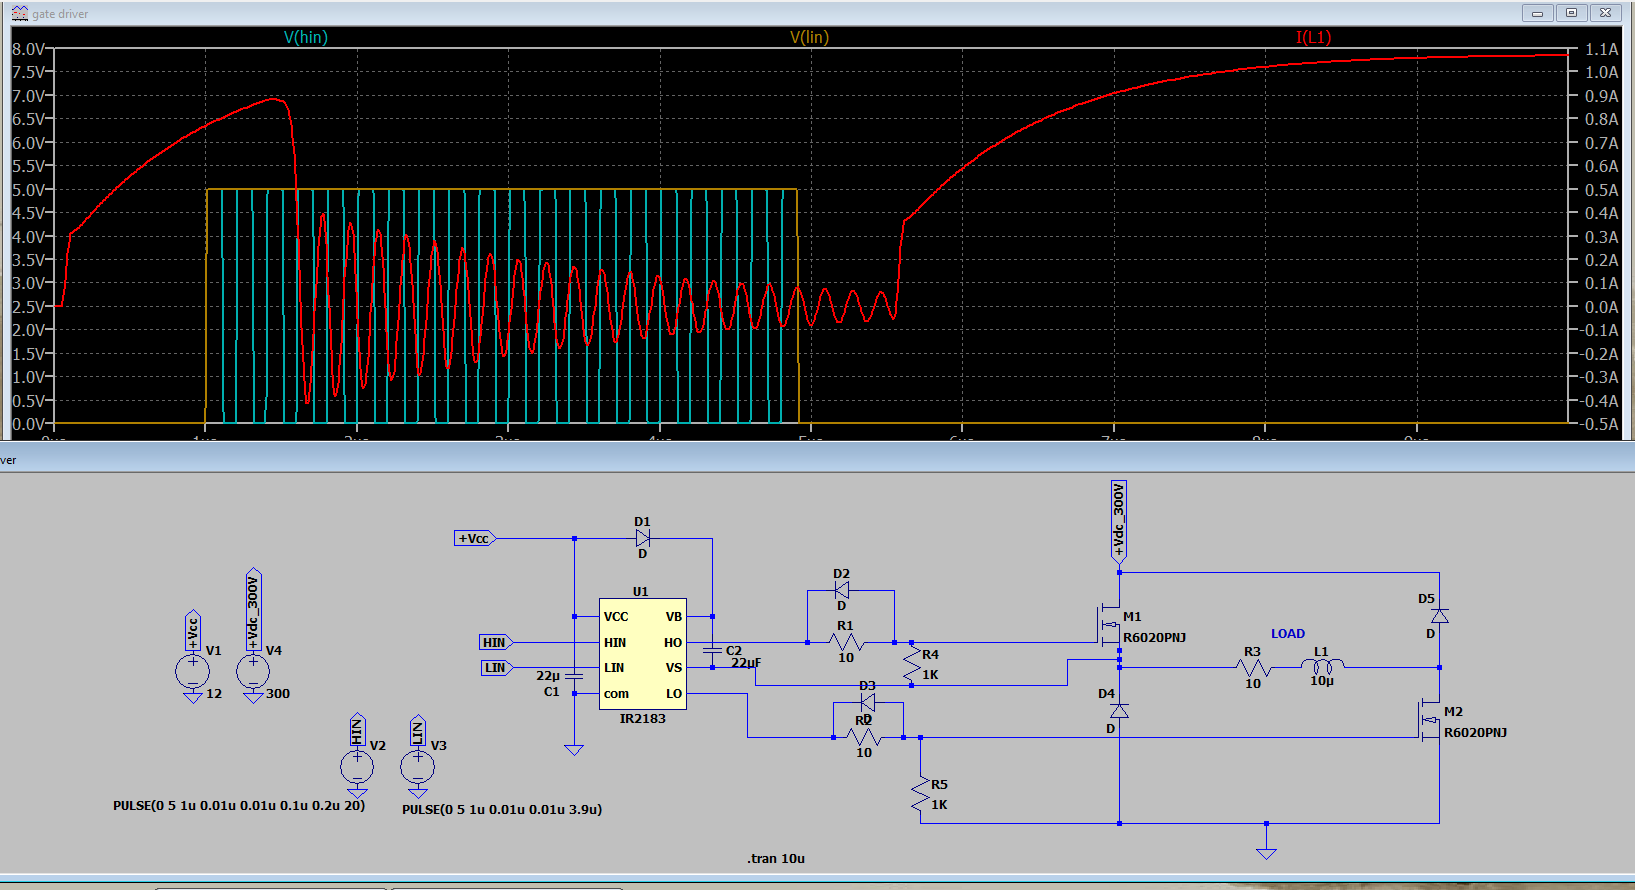1635x890 pixels.
Task: Minimize the gate driver waveform window
Action: (x=1537, y=13)
